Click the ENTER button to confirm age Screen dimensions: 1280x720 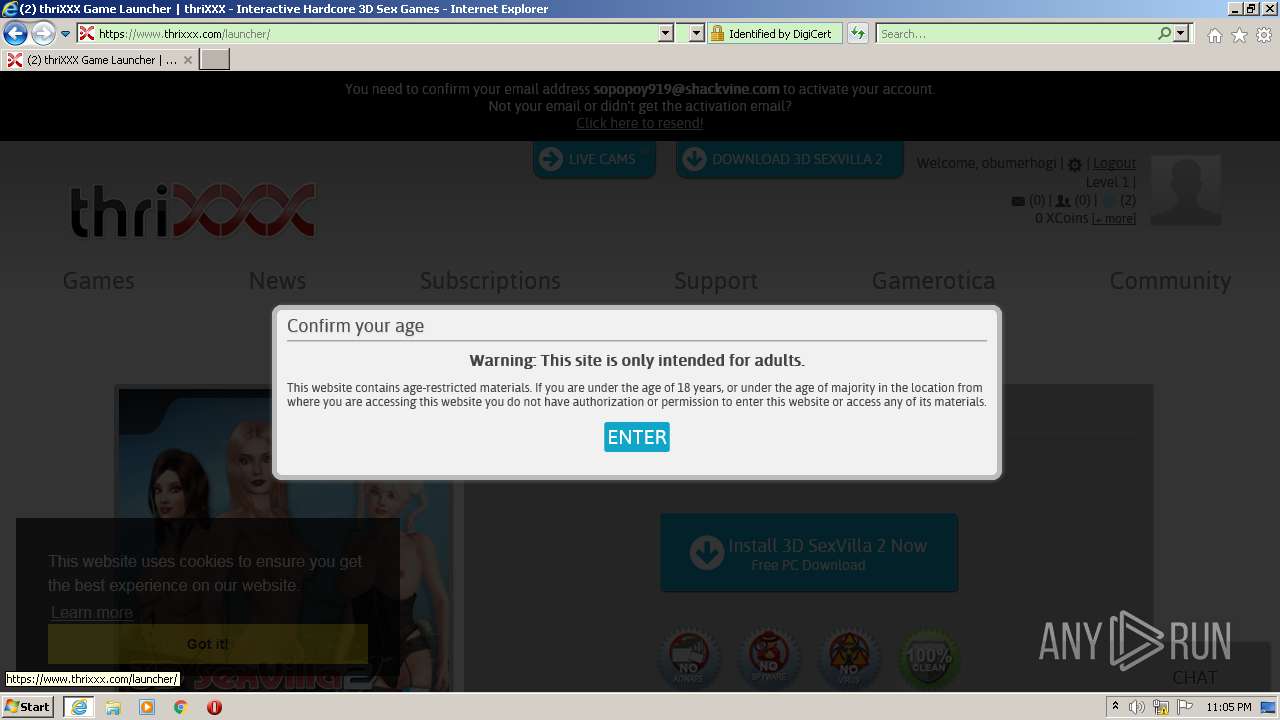click(637, 437)
